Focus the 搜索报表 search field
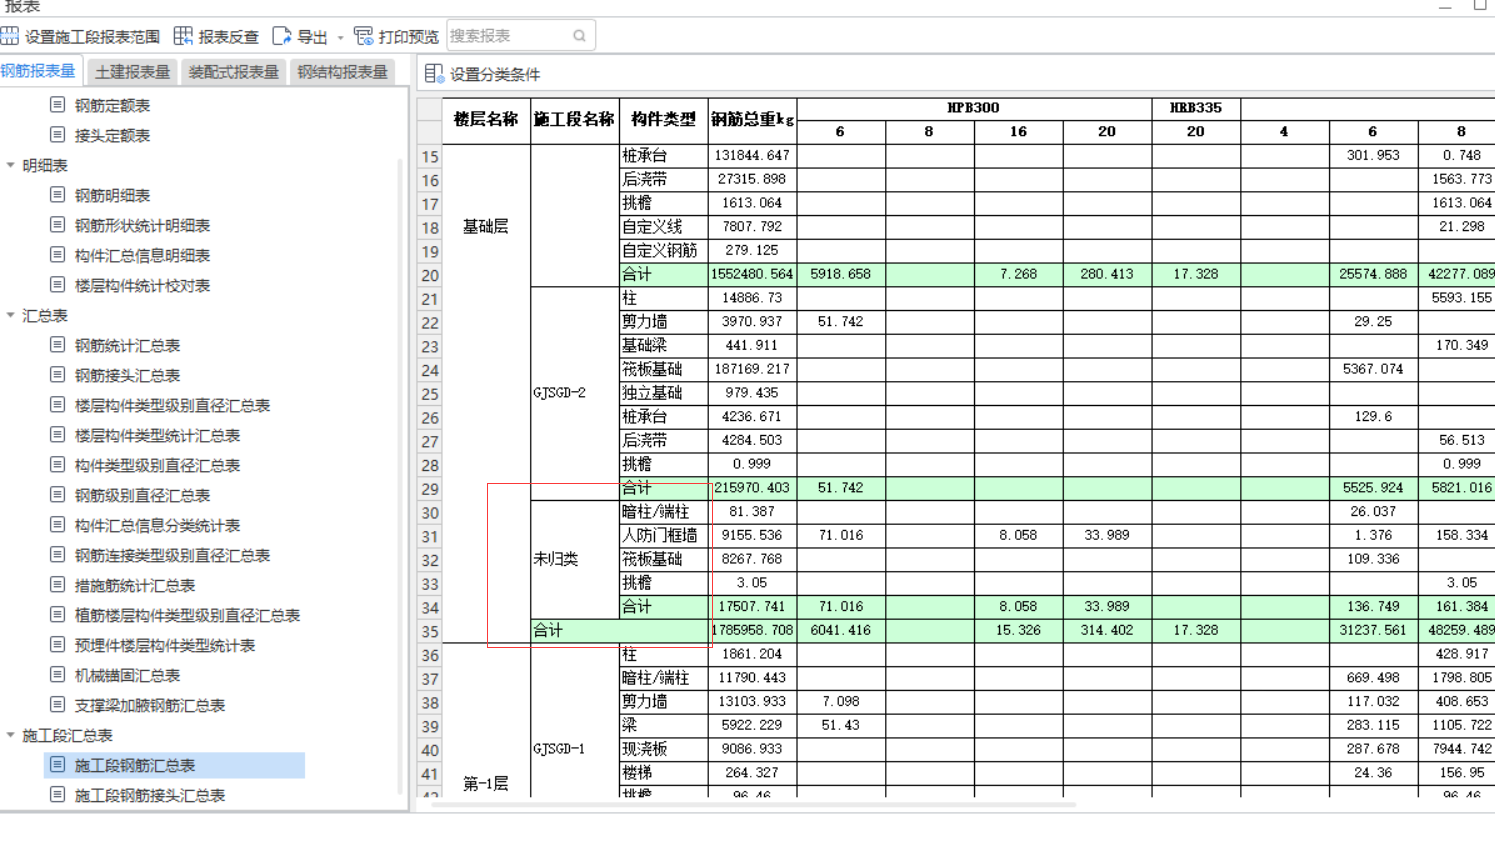The image size is (1495, 842). pyautogui.click(x=521, y=36)
